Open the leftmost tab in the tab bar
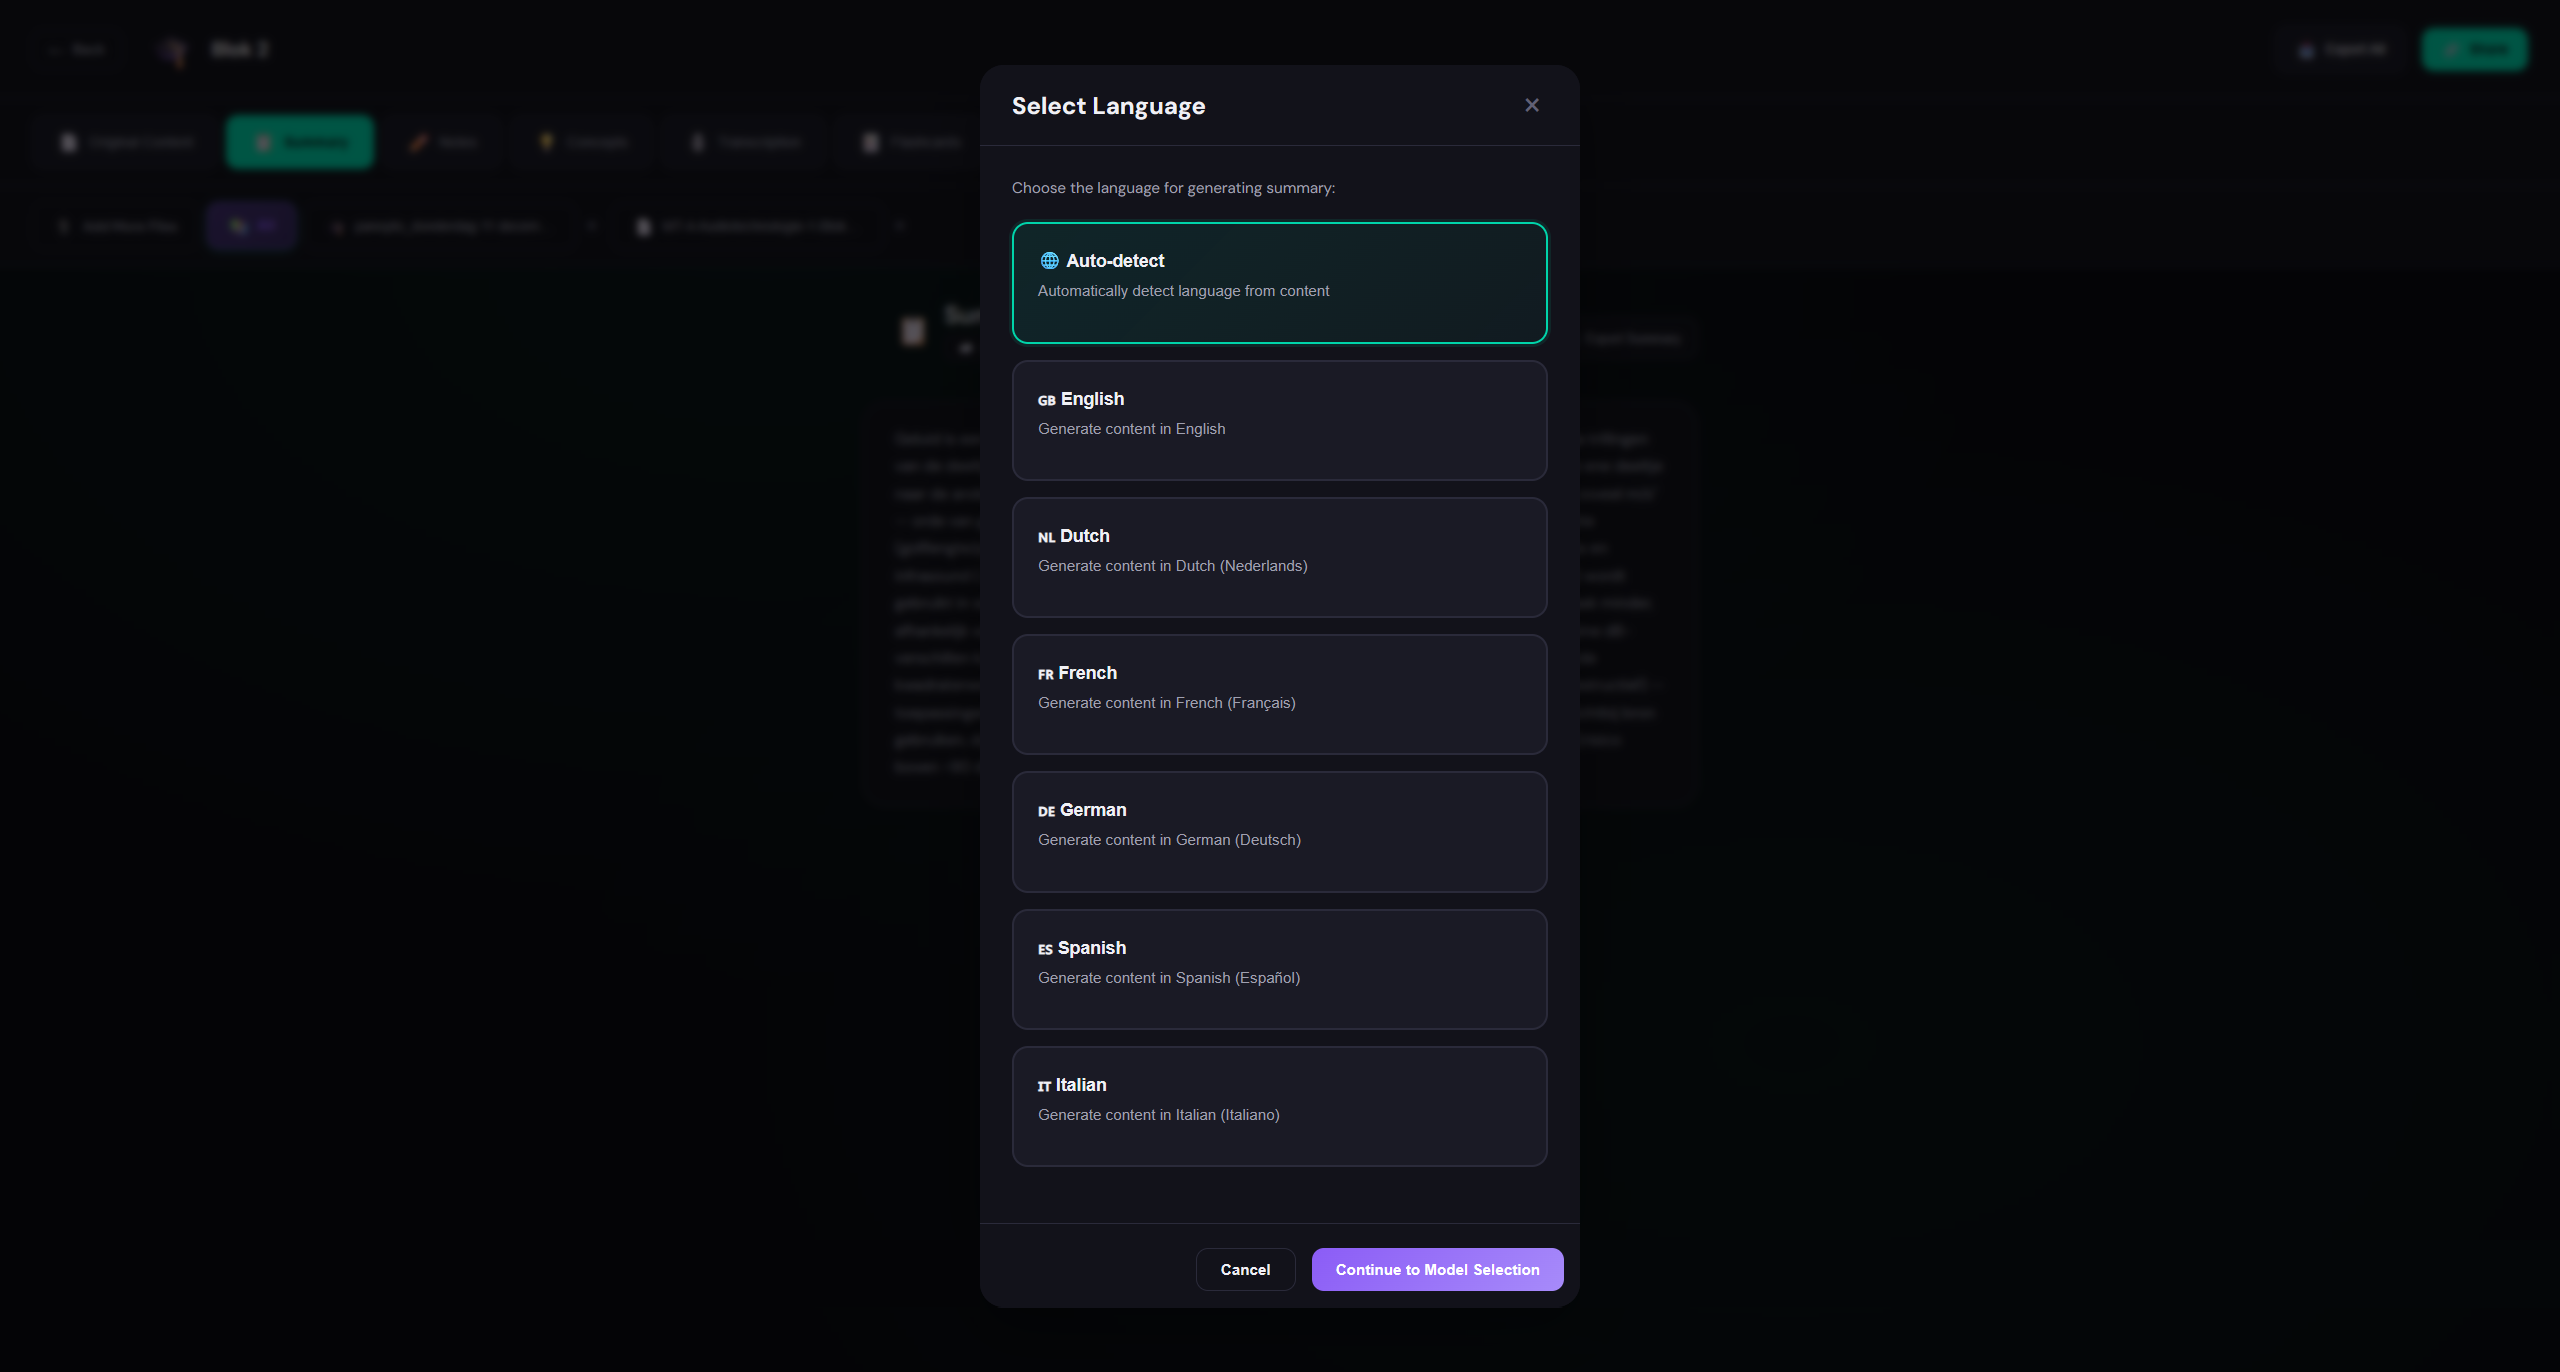Viewport: 2560px width, 1372px height. [126, 141]
